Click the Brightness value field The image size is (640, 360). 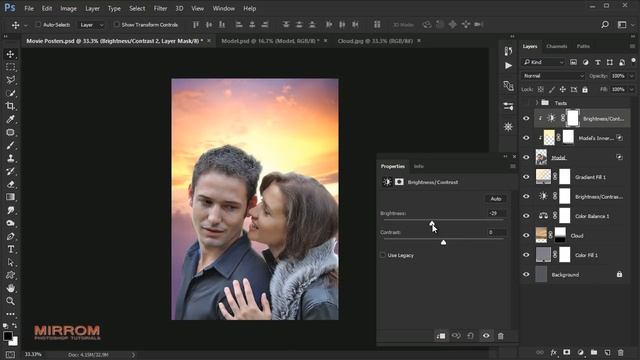pyautogui.click(x=496, y=213)
